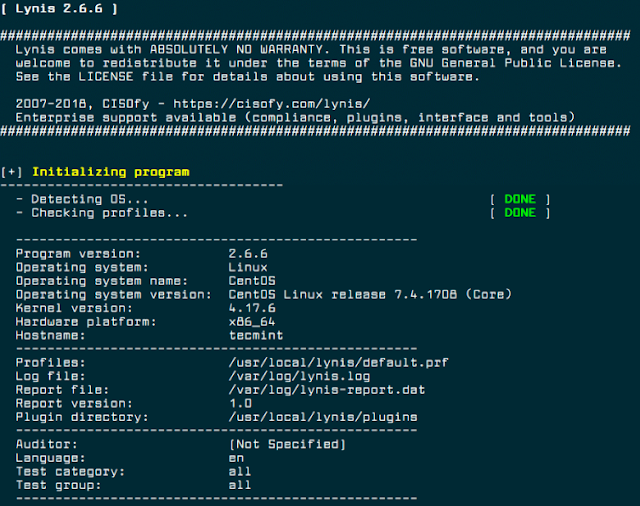Click the 'Lynis 2.6.6' title text
This screenshot has height=506, width=640.
(59, 9)
